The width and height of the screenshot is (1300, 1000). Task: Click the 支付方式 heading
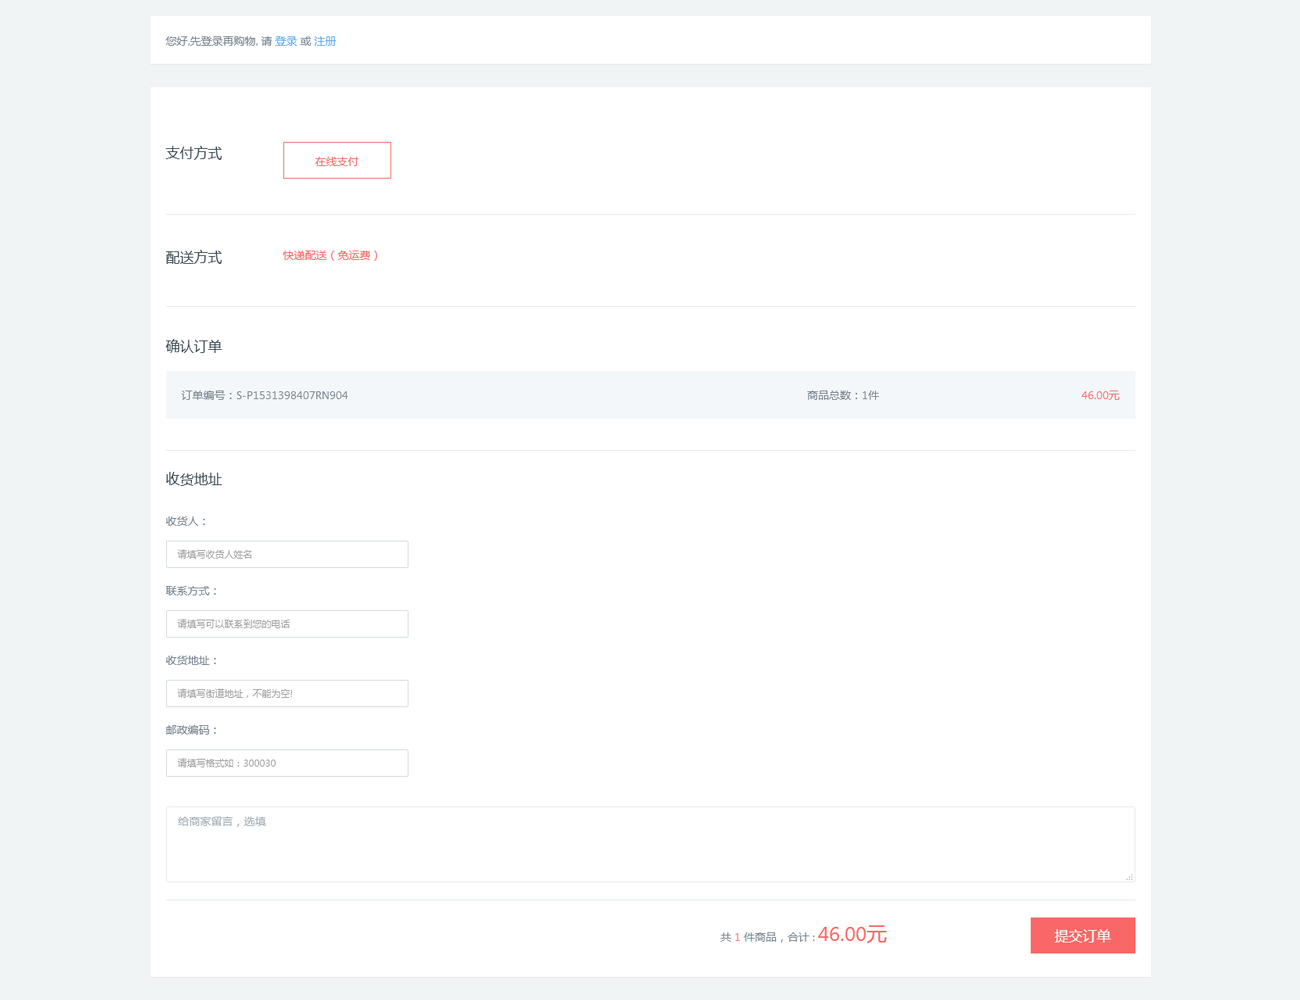[194, 153]
